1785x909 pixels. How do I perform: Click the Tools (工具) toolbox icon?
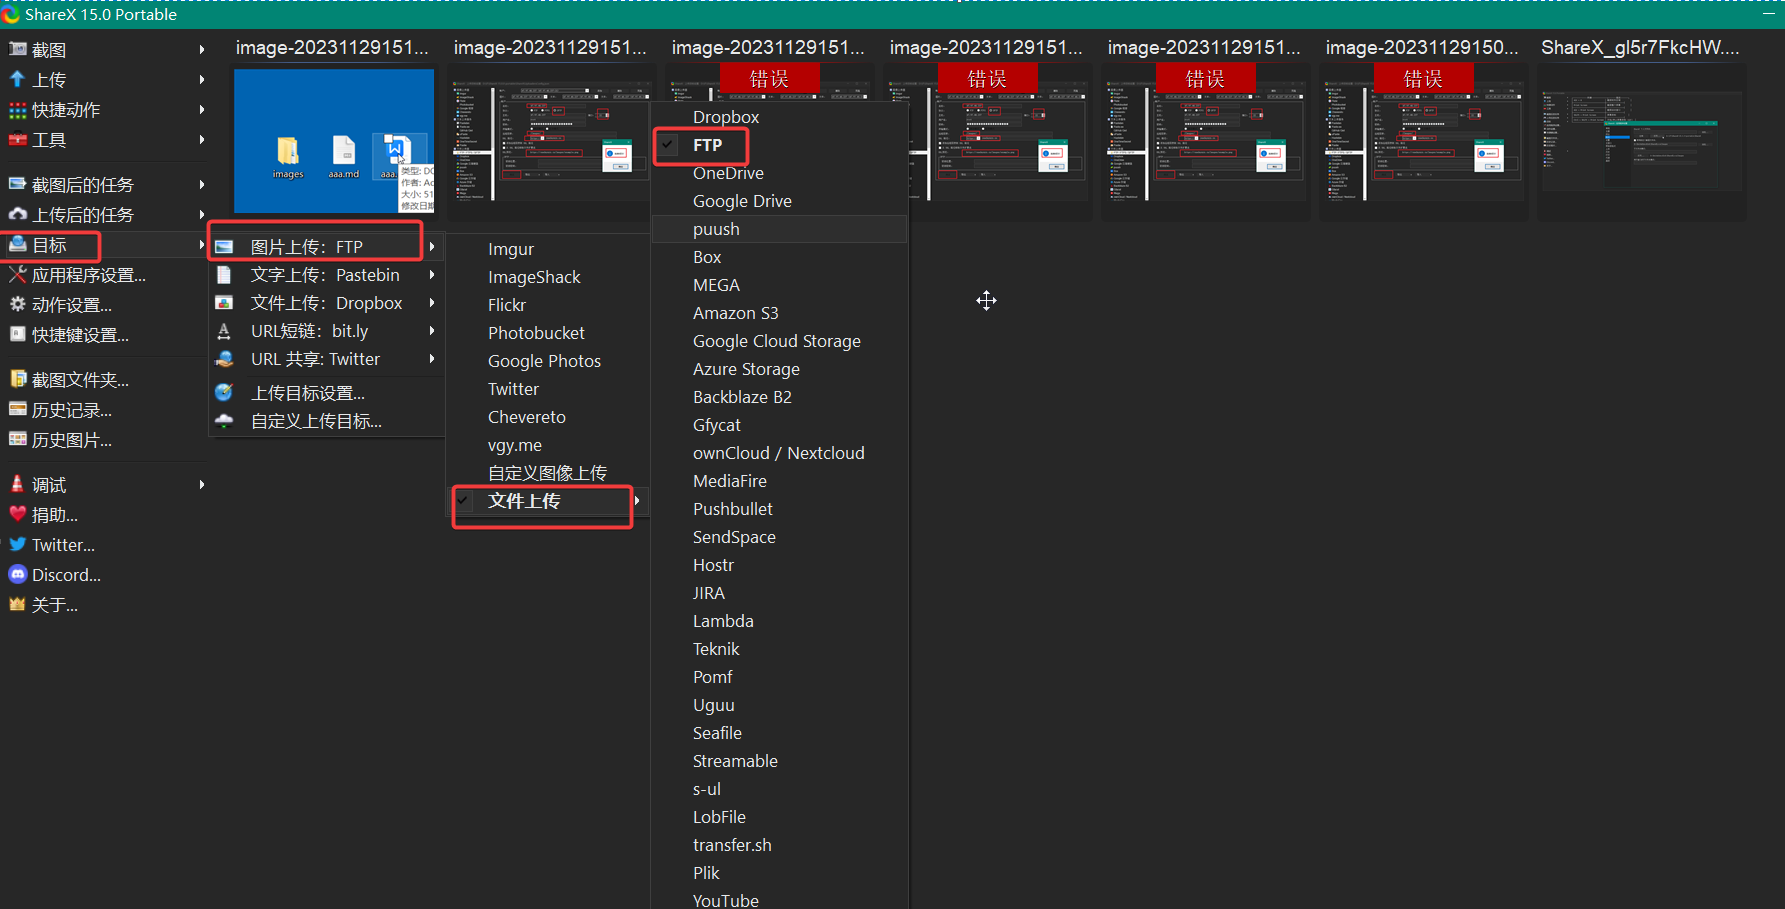(x=17, y=139)
